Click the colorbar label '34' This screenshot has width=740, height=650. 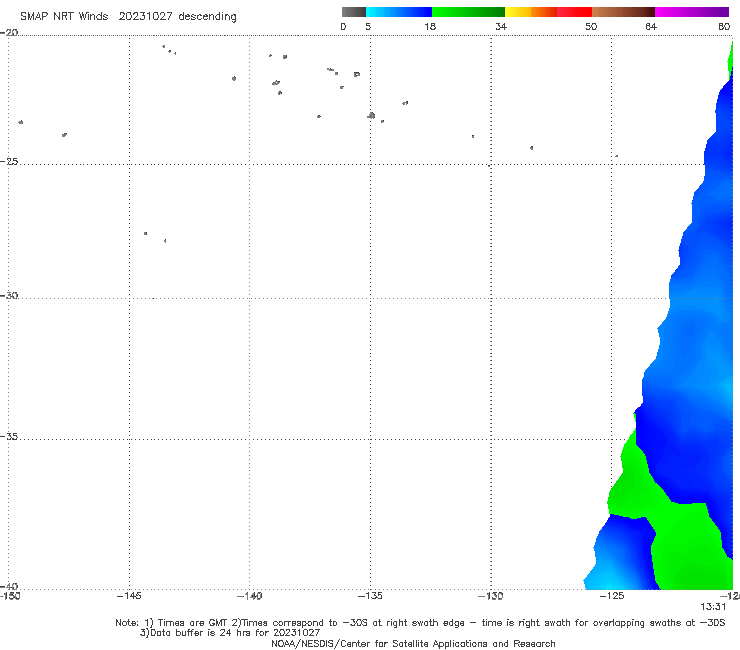501,26
